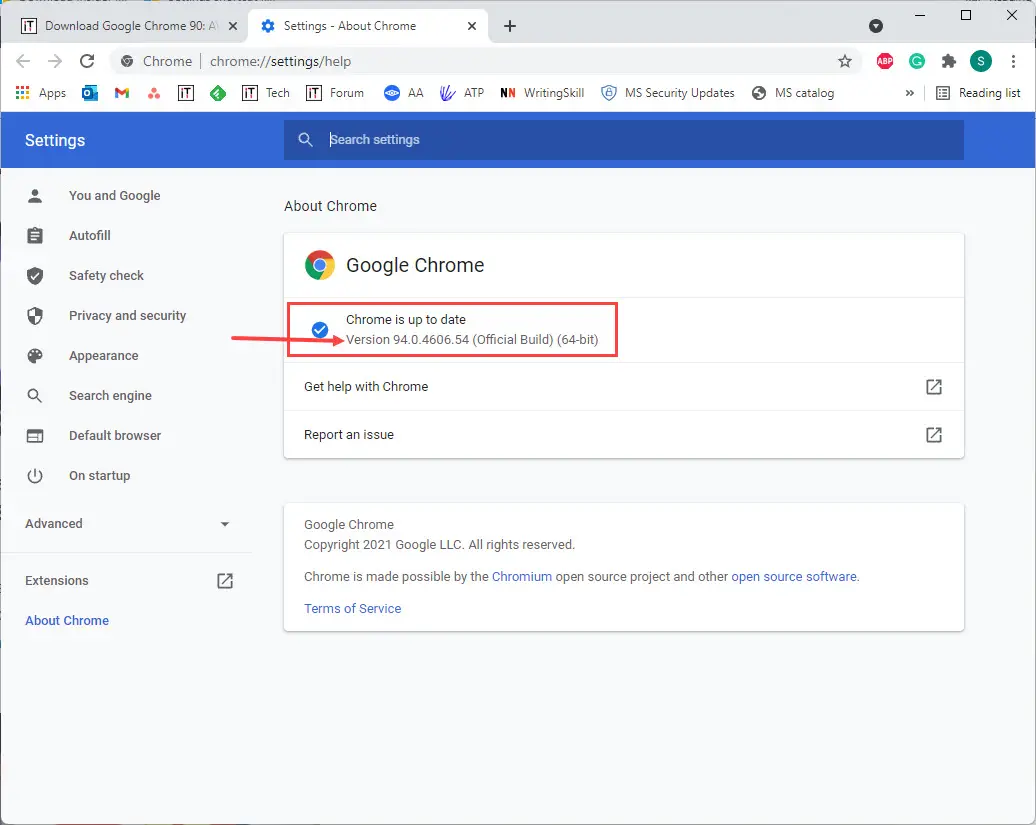1036x825 pixels.
Task: Click the Version 94.0.4606.54 text
Action: pos(472,340)
